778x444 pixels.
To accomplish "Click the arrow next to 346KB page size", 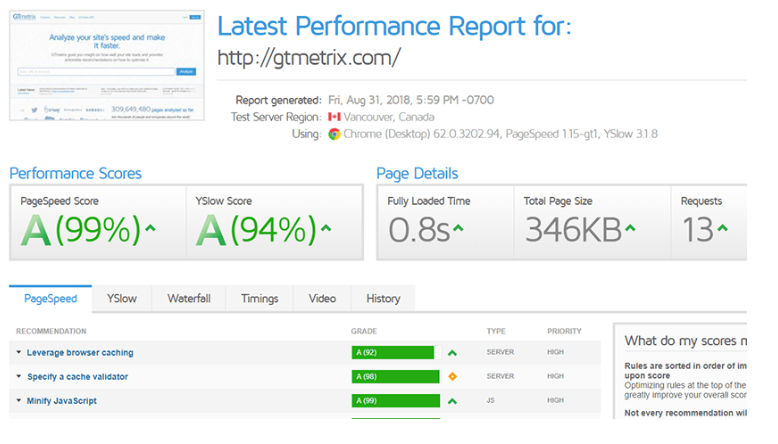I will click(630, 228).
